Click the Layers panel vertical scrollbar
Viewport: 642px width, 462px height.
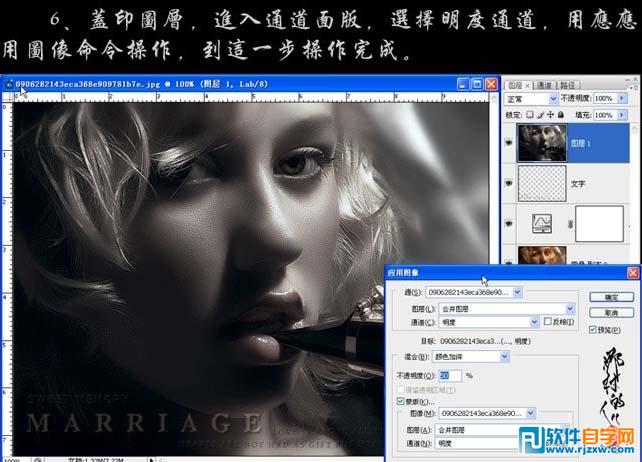pos(635,192)
